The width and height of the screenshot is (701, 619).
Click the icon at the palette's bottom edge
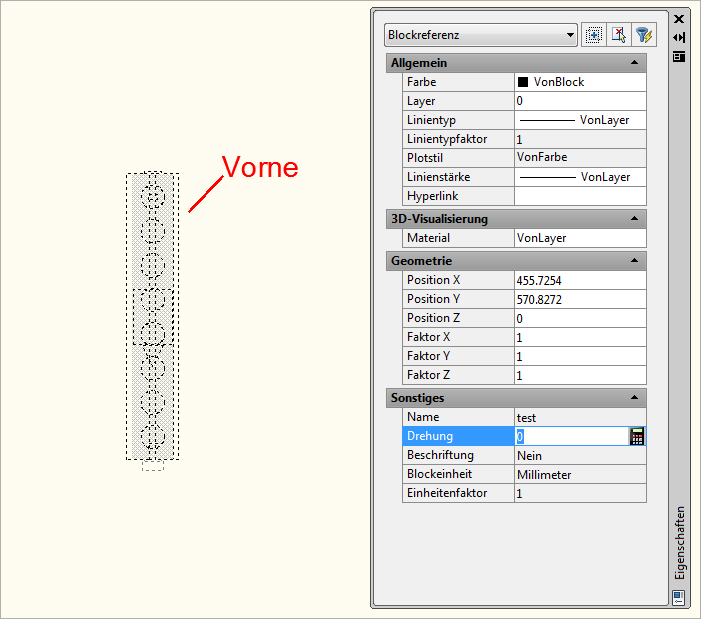679,596
